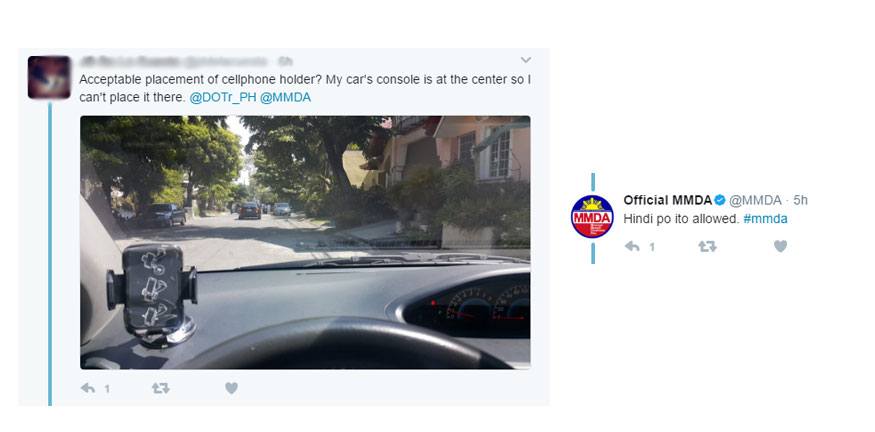The height and width of the screenshot is (432, 875).
Task: Reply to the cellphone holder tweet
Action: (88, 388)
